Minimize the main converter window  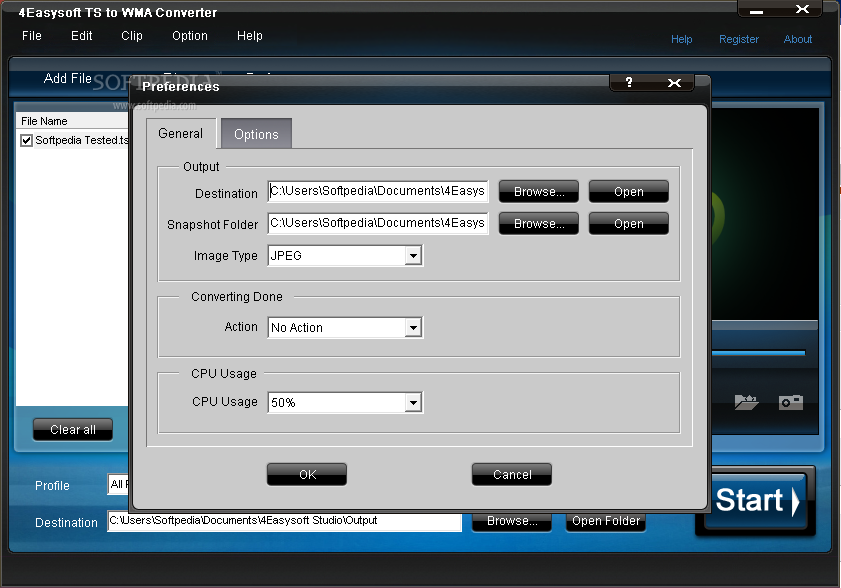tap(757, 10)
